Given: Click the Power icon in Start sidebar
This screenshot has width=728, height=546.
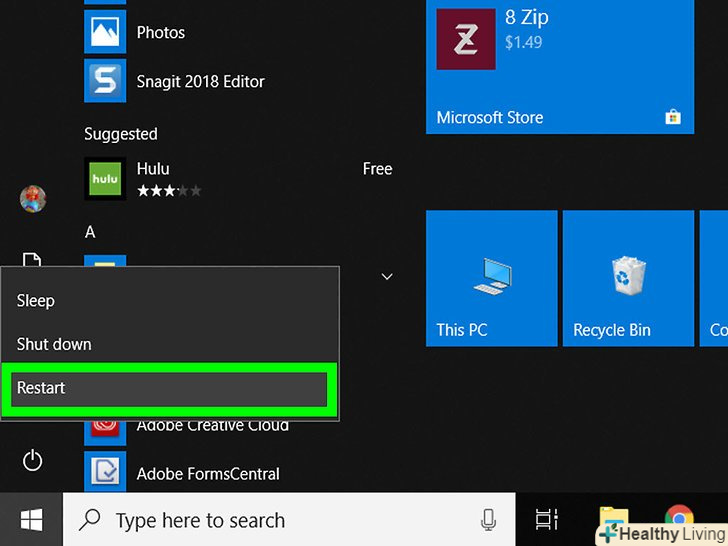Looking at the screenshot, I should tap(32, 461).
